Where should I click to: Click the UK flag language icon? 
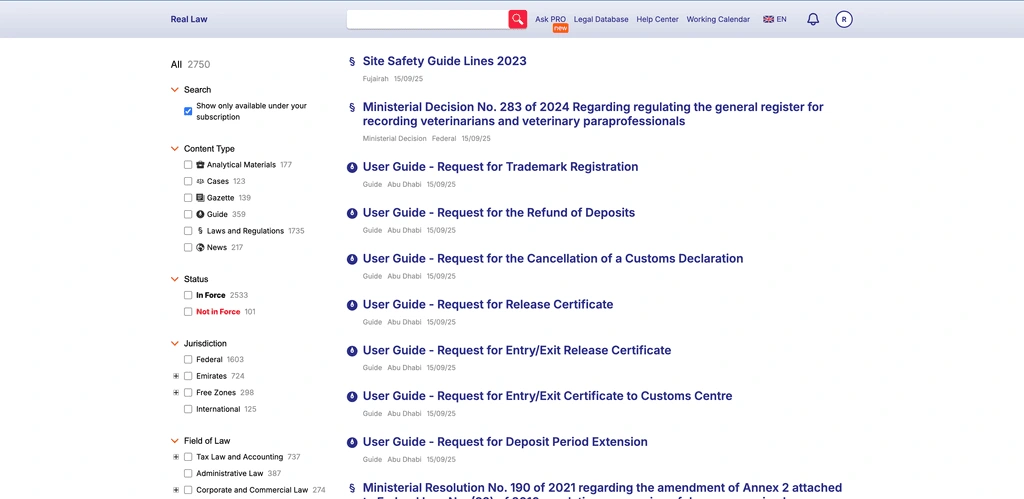769,20
